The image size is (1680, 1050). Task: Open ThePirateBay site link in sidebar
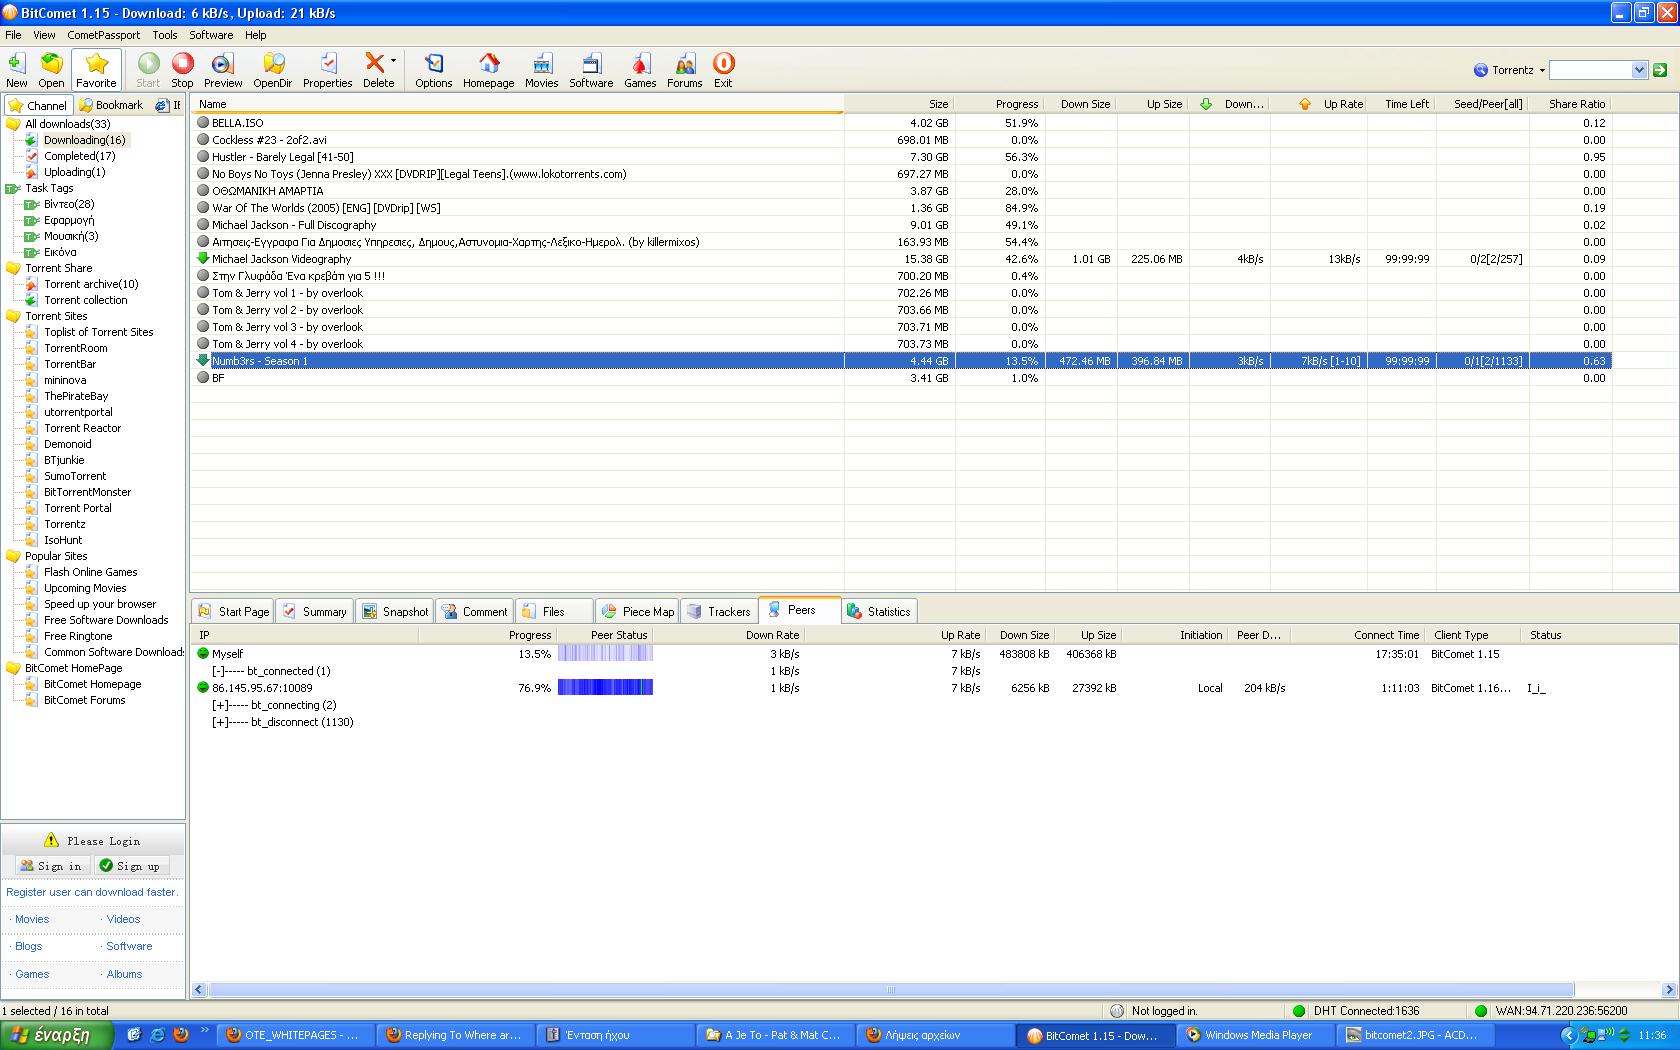click(x=76, y=396)
